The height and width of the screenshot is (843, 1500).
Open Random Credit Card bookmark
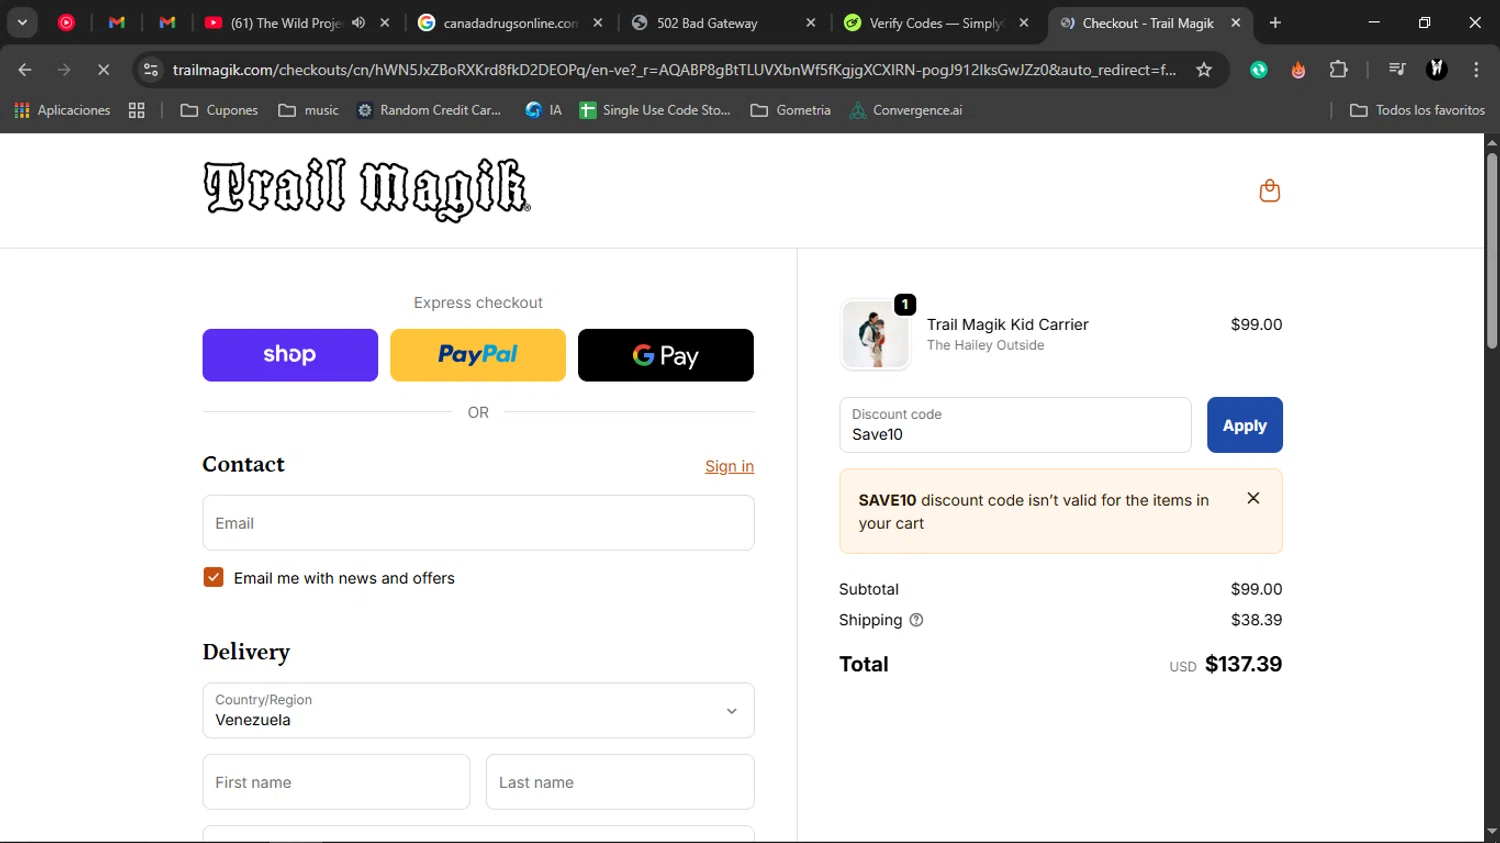click(x=429, y=110)
